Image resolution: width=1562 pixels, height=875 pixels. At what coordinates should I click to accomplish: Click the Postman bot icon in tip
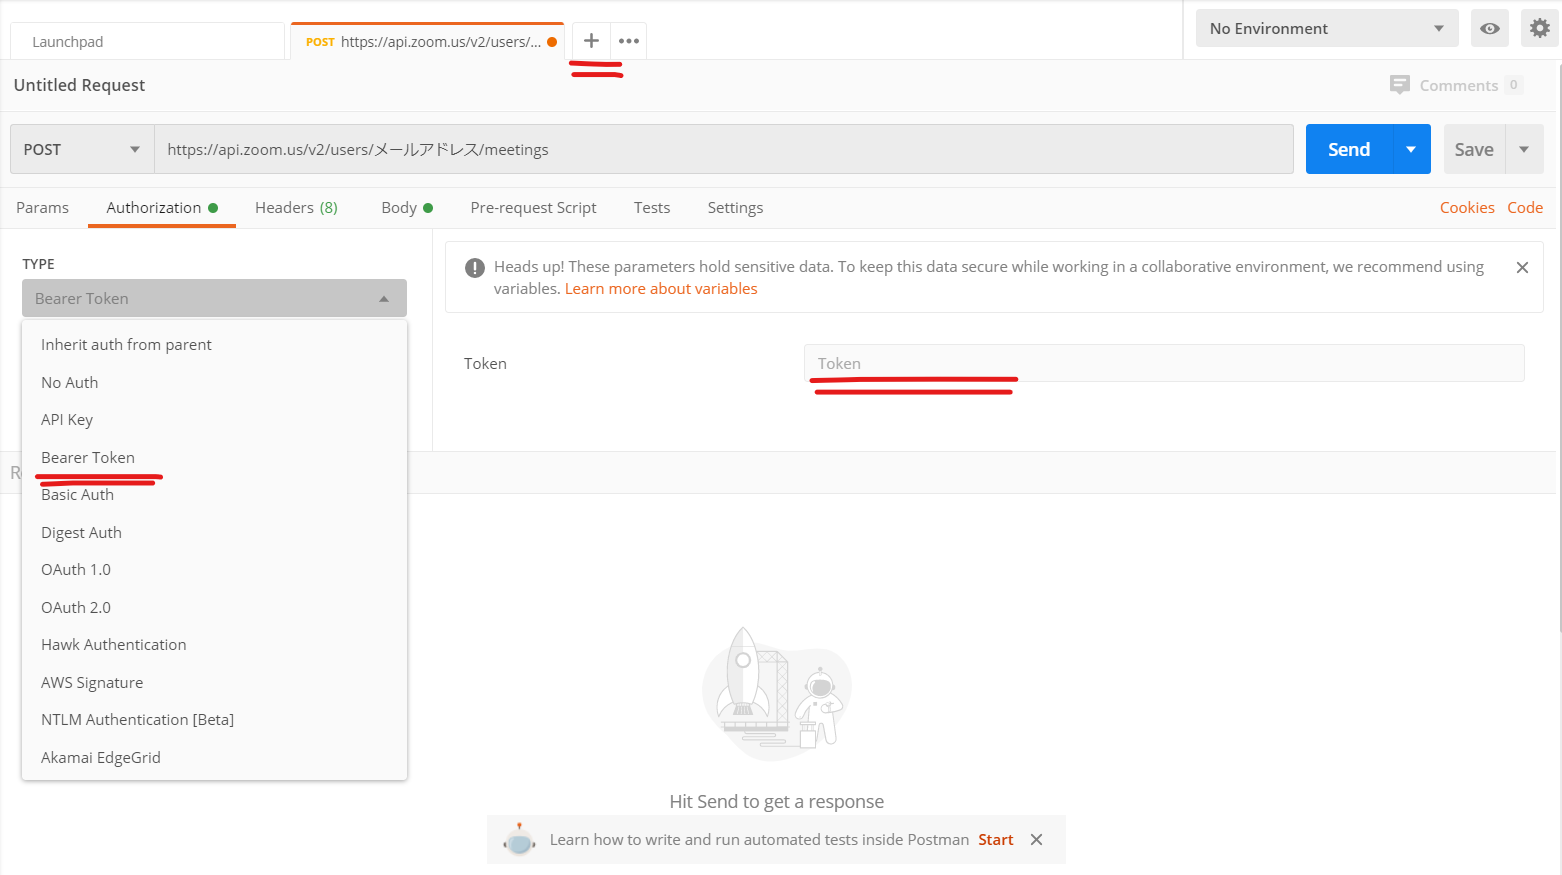click(x=520, y=839)
